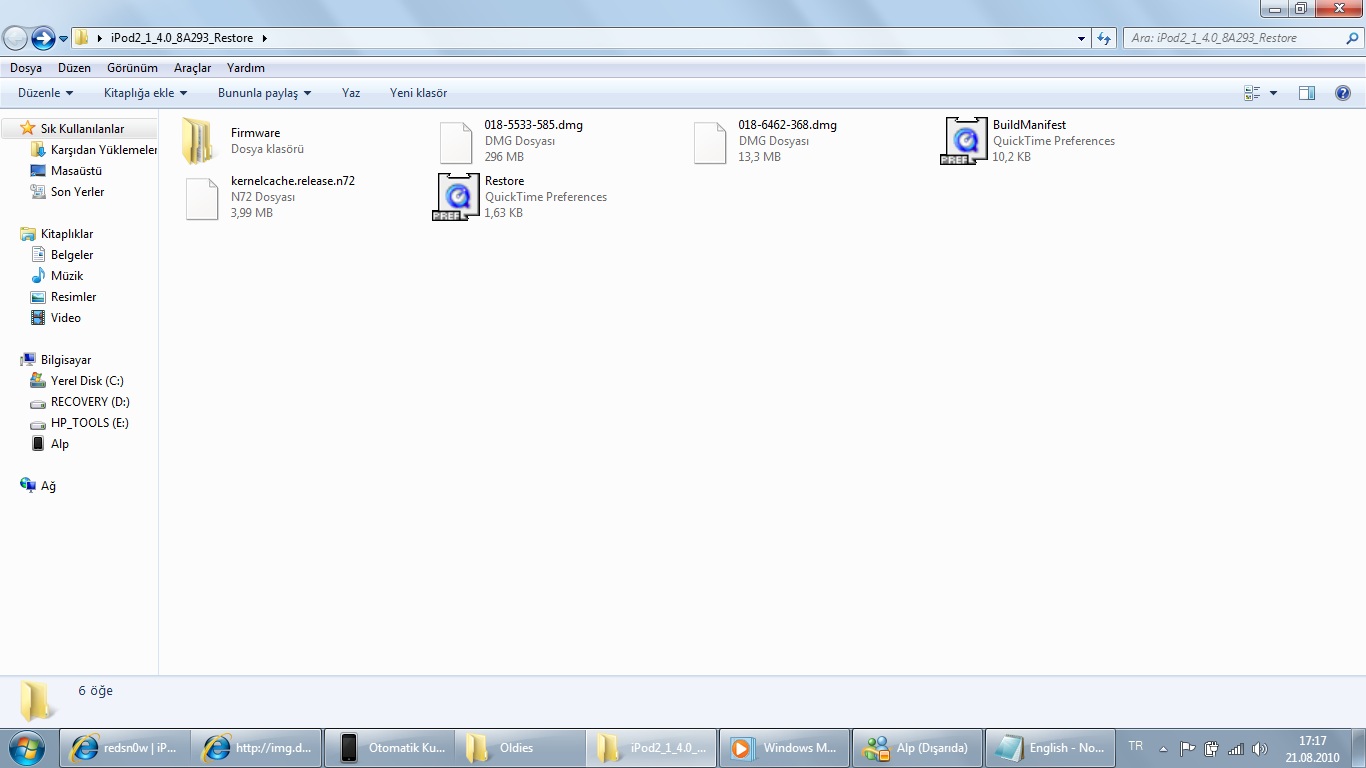Select the kernelcache.release.n72 file icon
1366x768 pixels.
[x=202, y=198]
